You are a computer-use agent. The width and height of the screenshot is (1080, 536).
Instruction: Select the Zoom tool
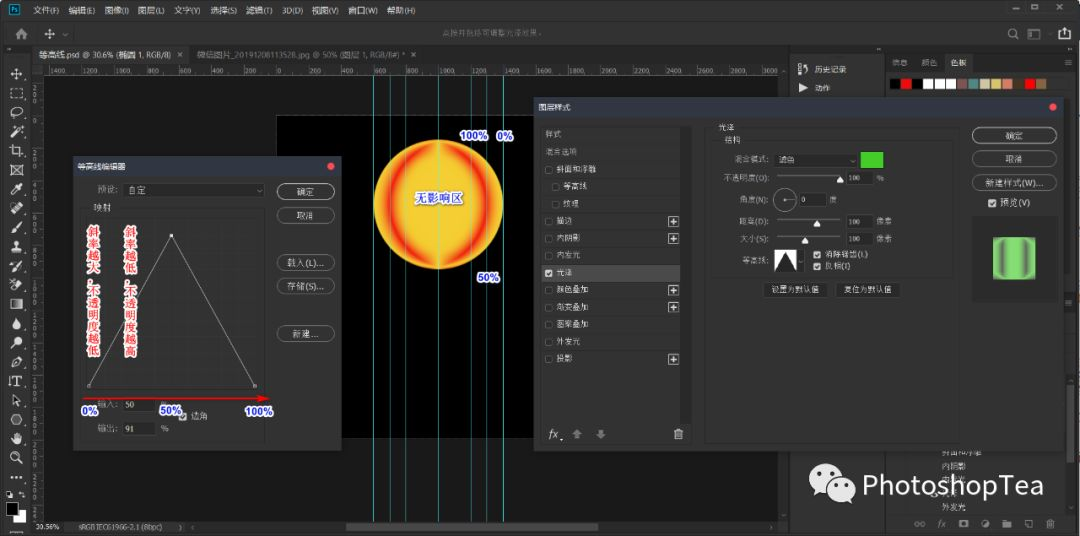[17, 457]
